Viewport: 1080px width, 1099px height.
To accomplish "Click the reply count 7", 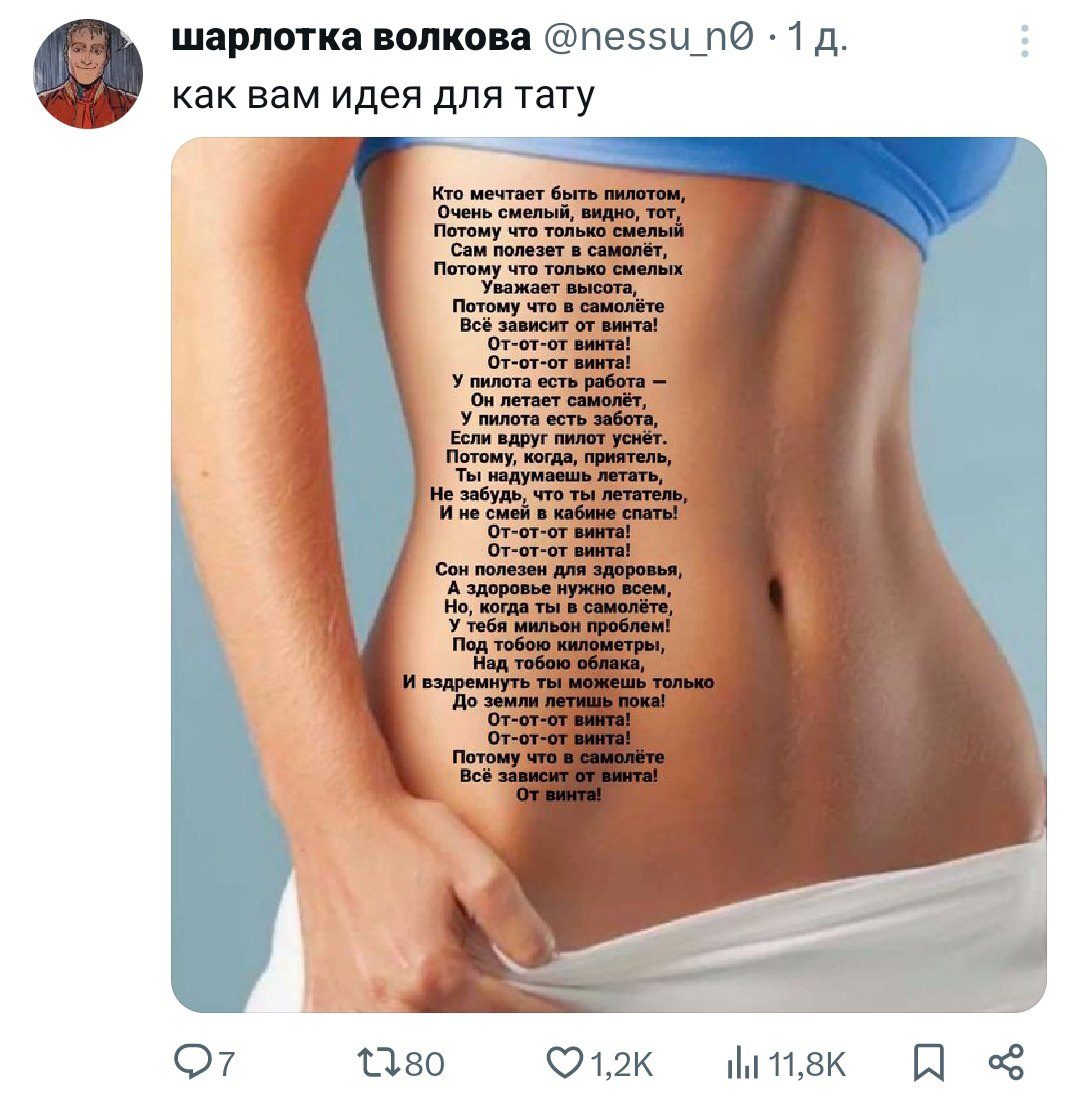I will point(226,1064).
